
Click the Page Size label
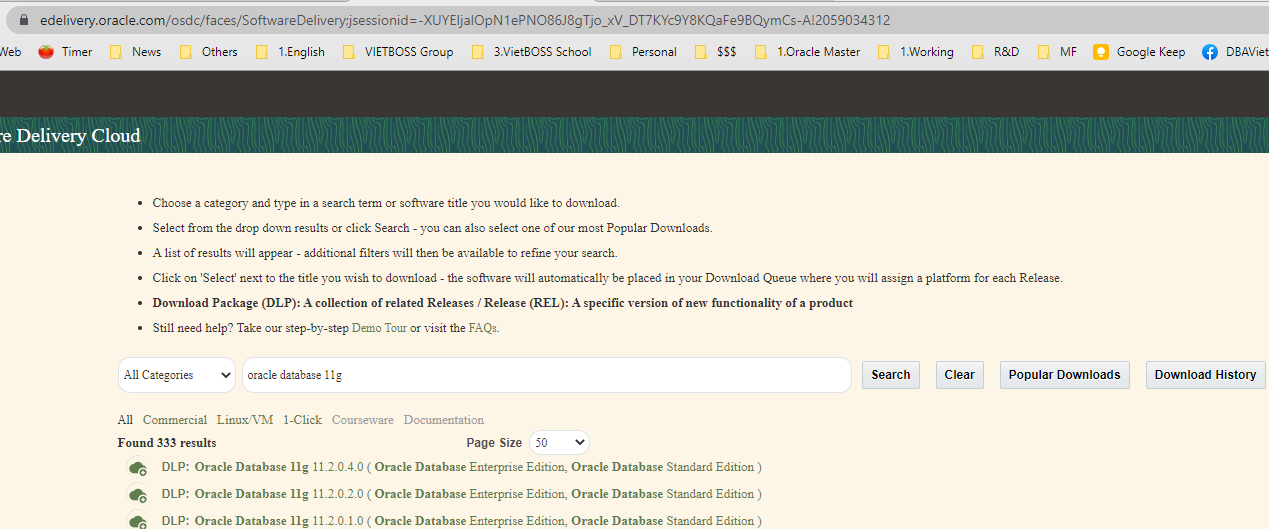click(x=494, y=443)
